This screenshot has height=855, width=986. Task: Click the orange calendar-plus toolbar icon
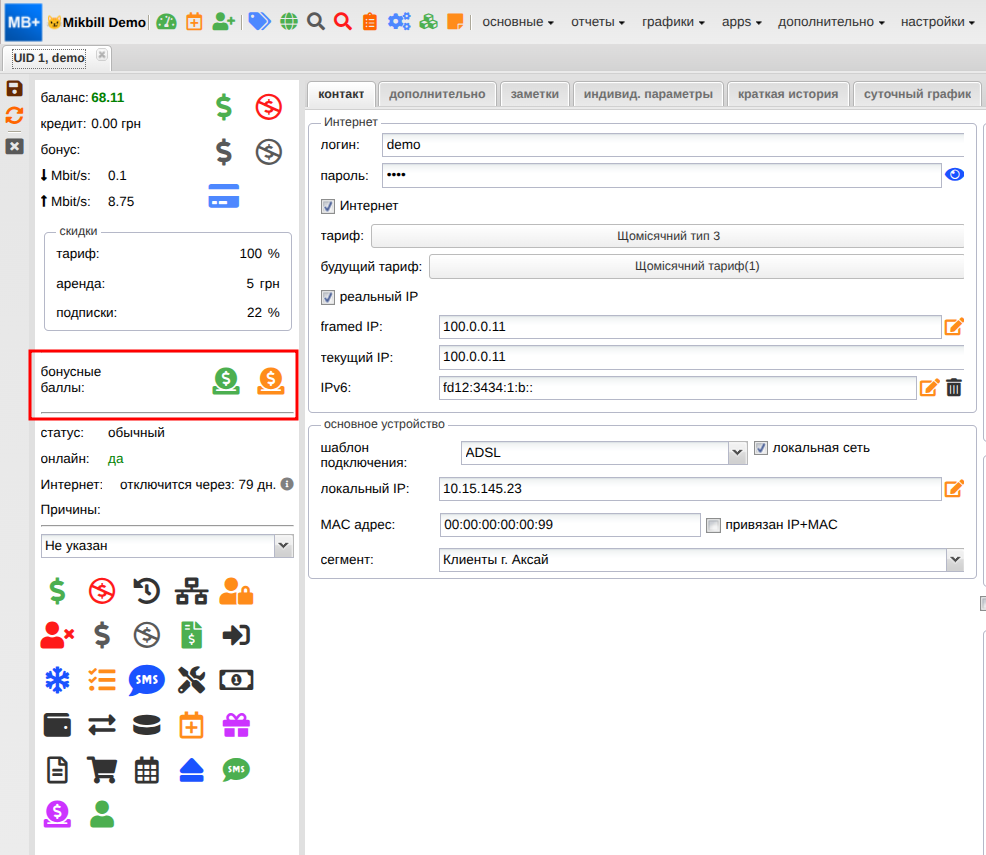(x=194, y=22)
